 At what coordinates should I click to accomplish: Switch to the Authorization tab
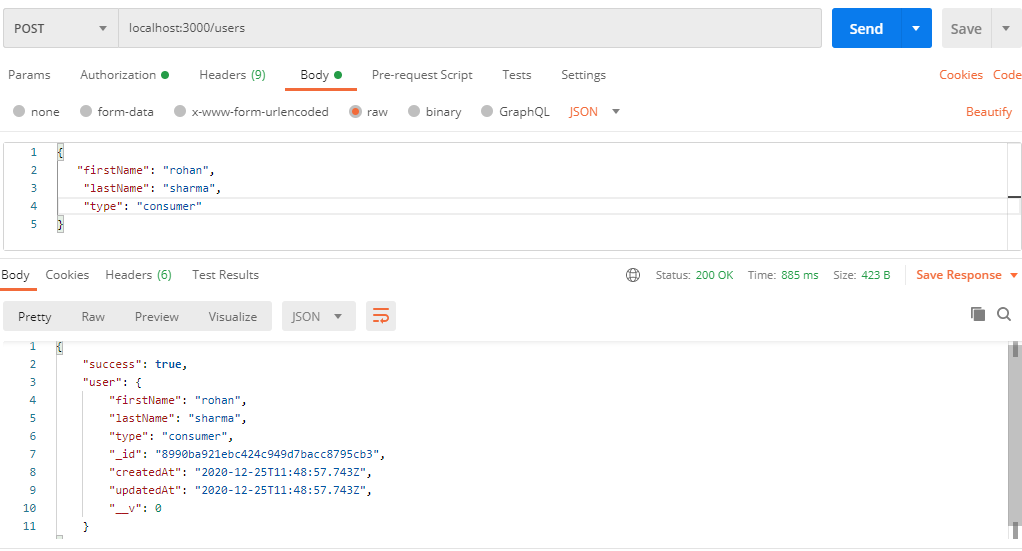124,75
